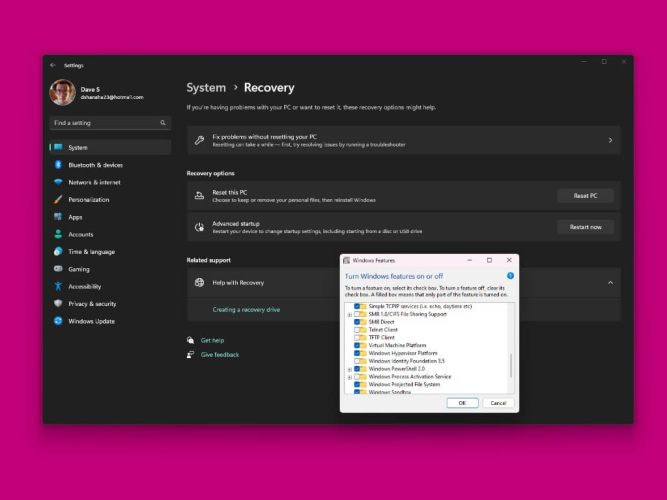Click the Give feedback icon
Screen dimensions: 667x500
pos(191,354)
